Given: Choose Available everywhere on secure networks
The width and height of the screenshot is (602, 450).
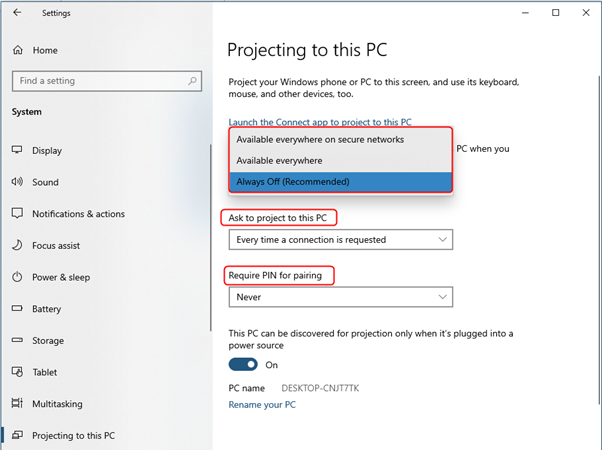Looking at the screenshot, I should click(x=320, y=139).
